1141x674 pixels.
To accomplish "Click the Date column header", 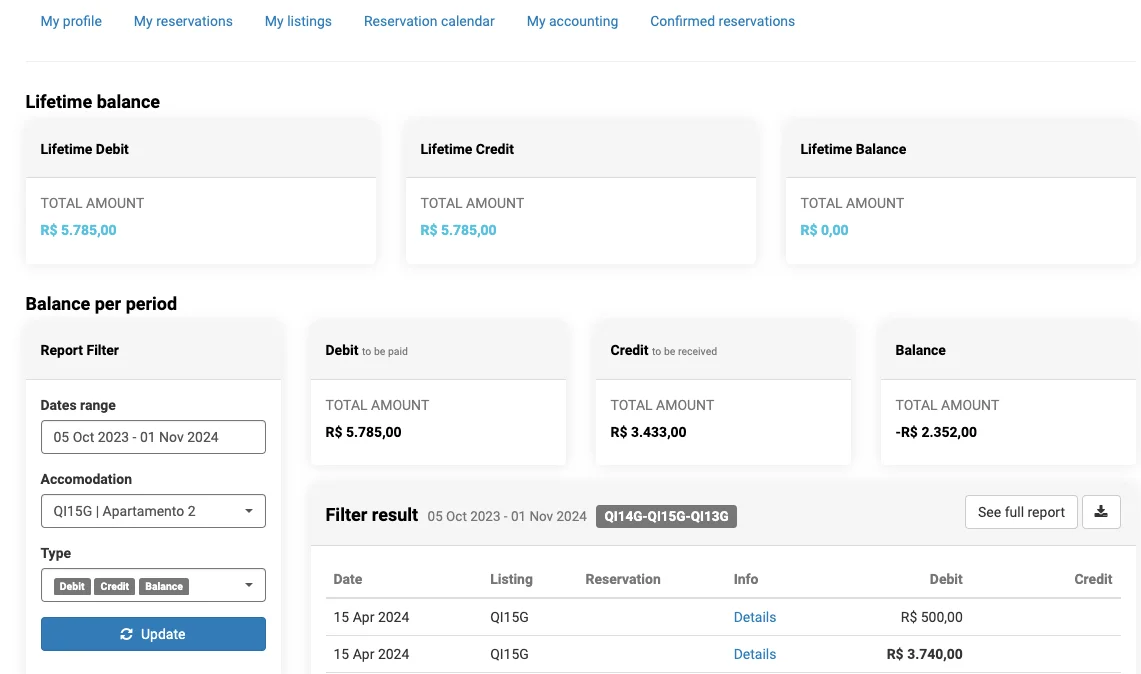I will [x=348, y=579].
